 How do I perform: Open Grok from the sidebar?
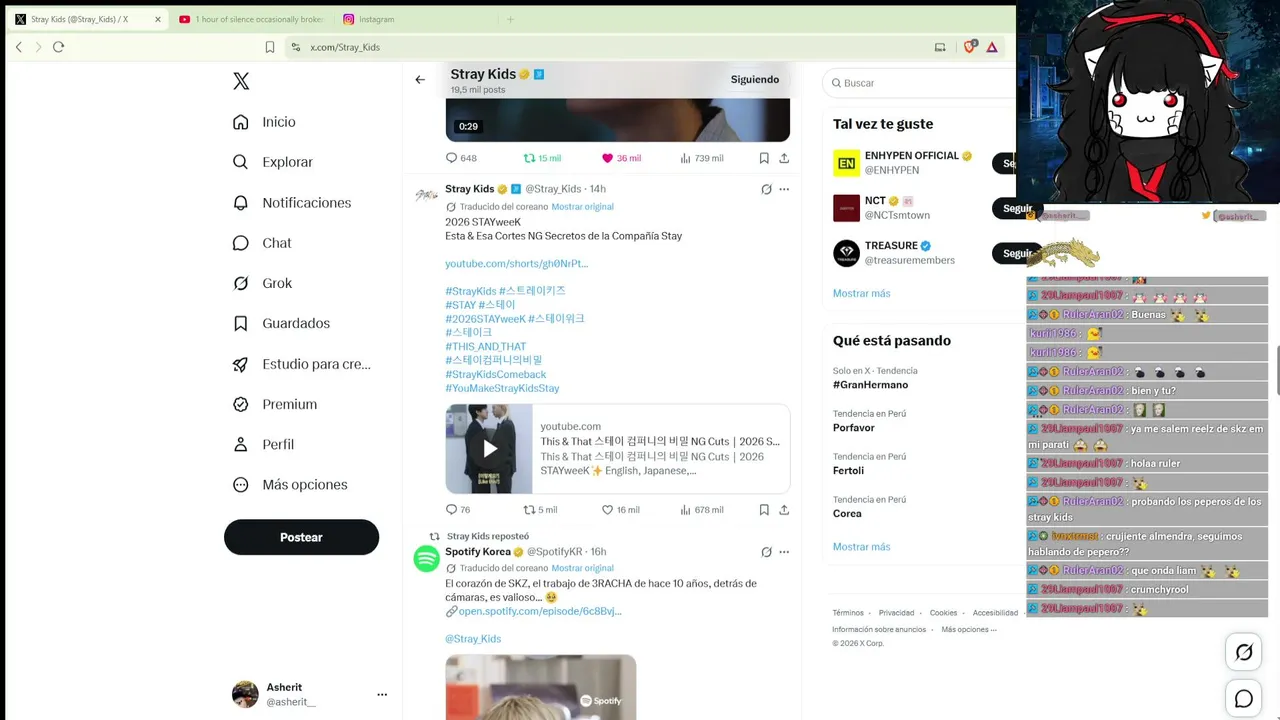[262, 283]
